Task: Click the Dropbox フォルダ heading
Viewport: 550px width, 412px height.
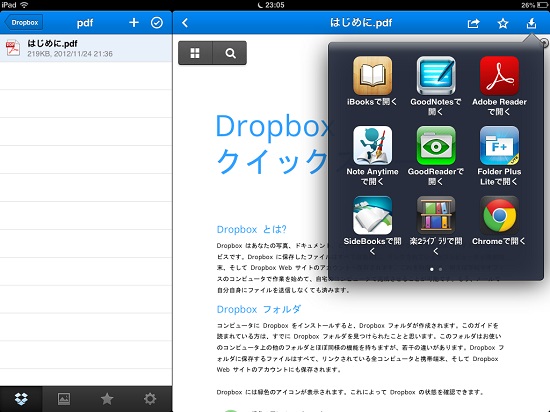Action: point(259,309)
